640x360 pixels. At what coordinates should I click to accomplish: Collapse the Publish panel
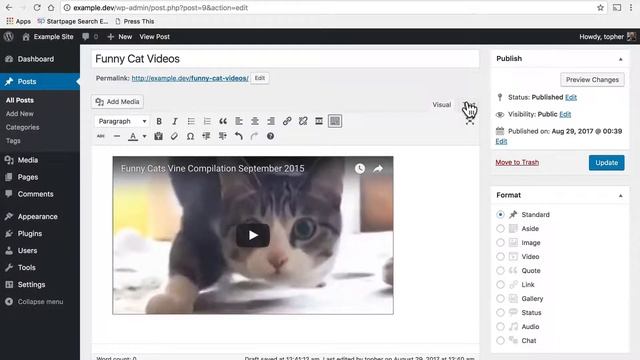click(x=620, y=59)
